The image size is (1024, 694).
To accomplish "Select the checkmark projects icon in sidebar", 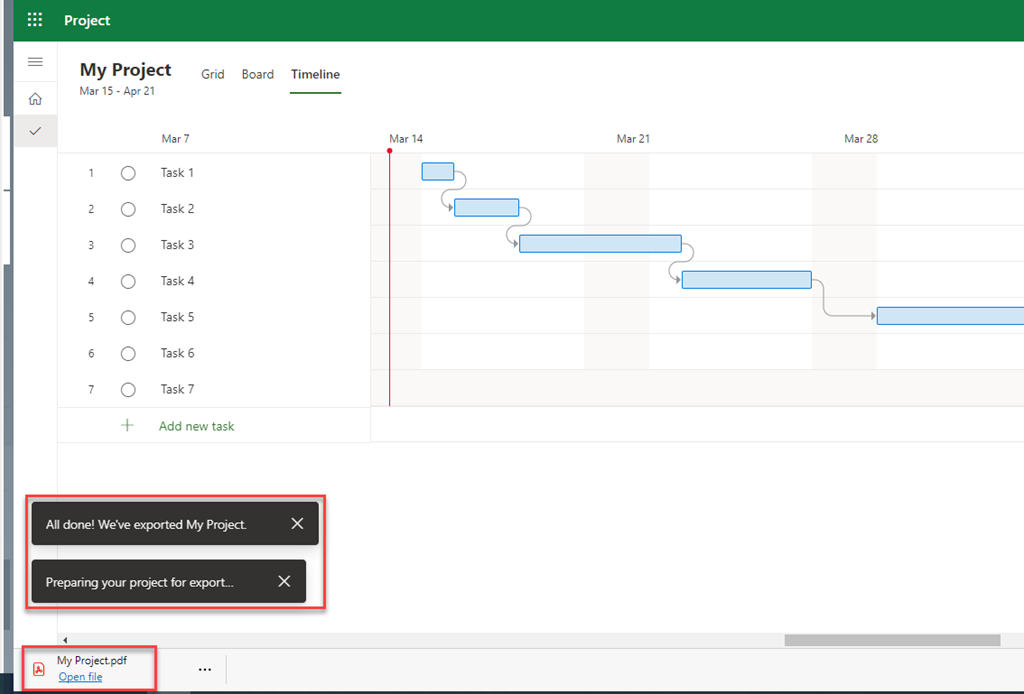I will tap(35, 131).
